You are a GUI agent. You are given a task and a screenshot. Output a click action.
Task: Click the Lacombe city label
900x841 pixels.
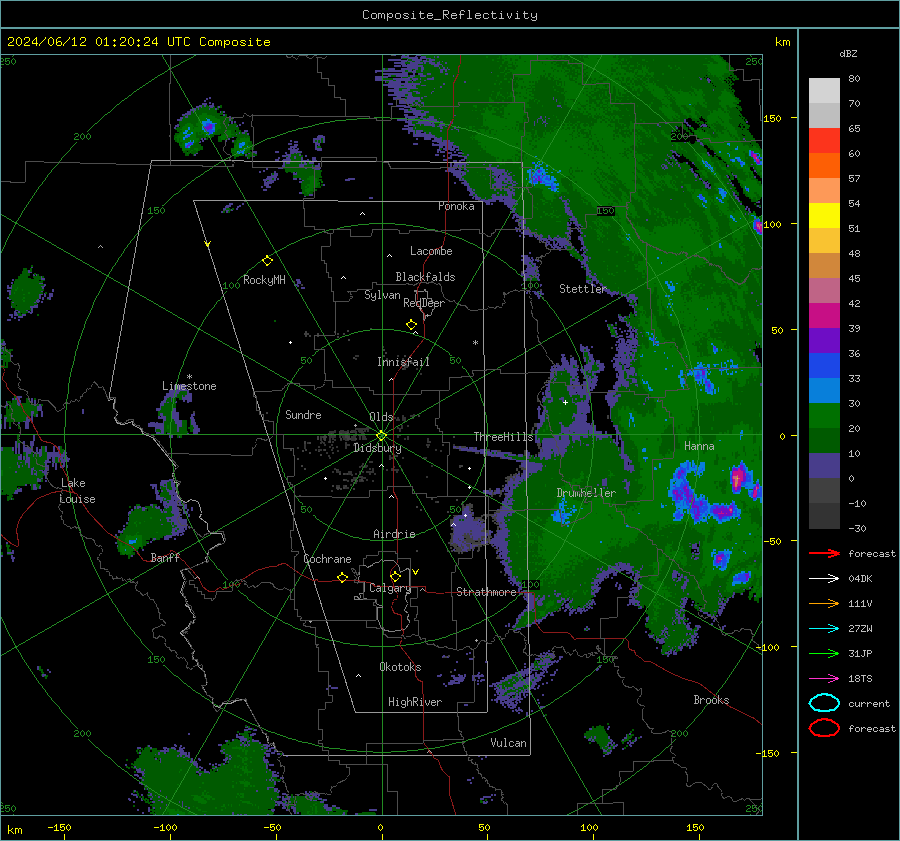431,251
